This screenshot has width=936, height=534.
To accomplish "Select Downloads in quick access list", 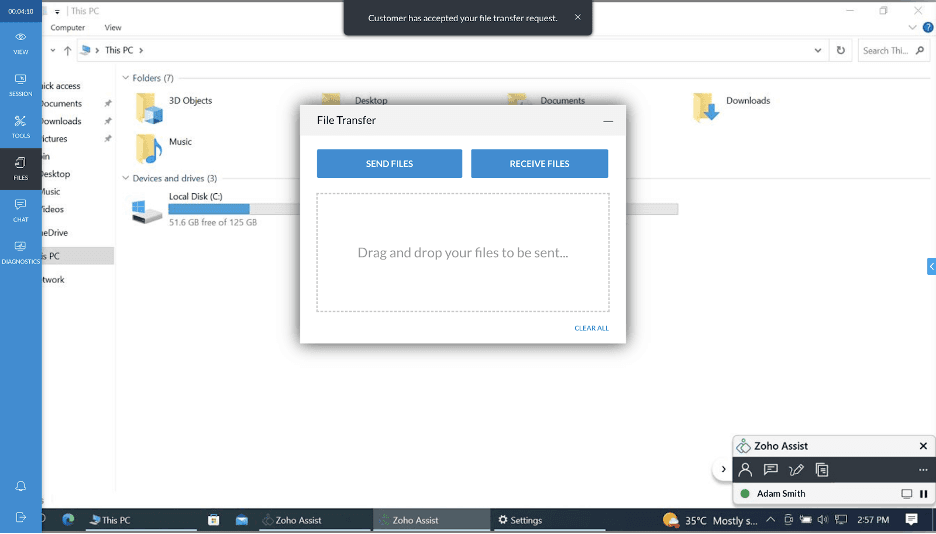I will point(61,121).
